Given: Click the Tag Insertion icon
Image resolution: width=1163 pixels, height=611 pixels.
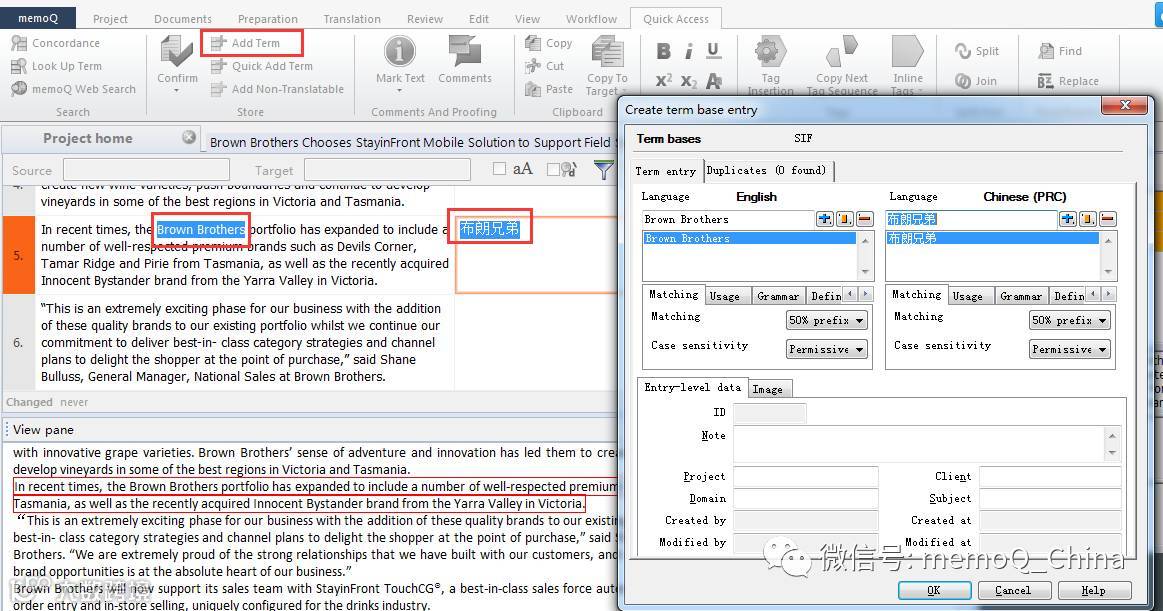Looking at the screenshot, I should pos(770,51).
